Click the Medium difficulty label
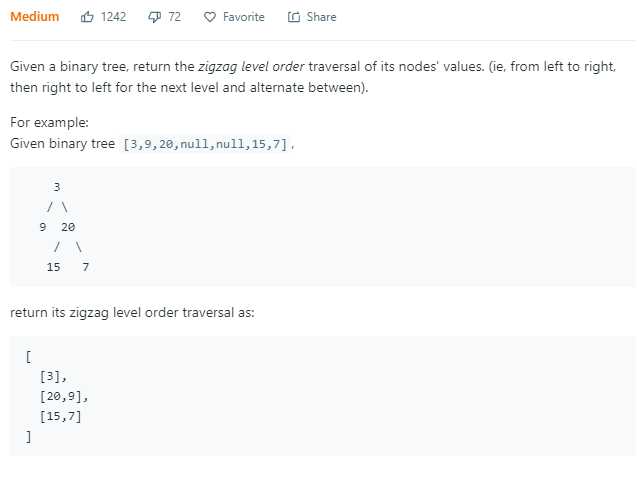 [x=35, y=17]
